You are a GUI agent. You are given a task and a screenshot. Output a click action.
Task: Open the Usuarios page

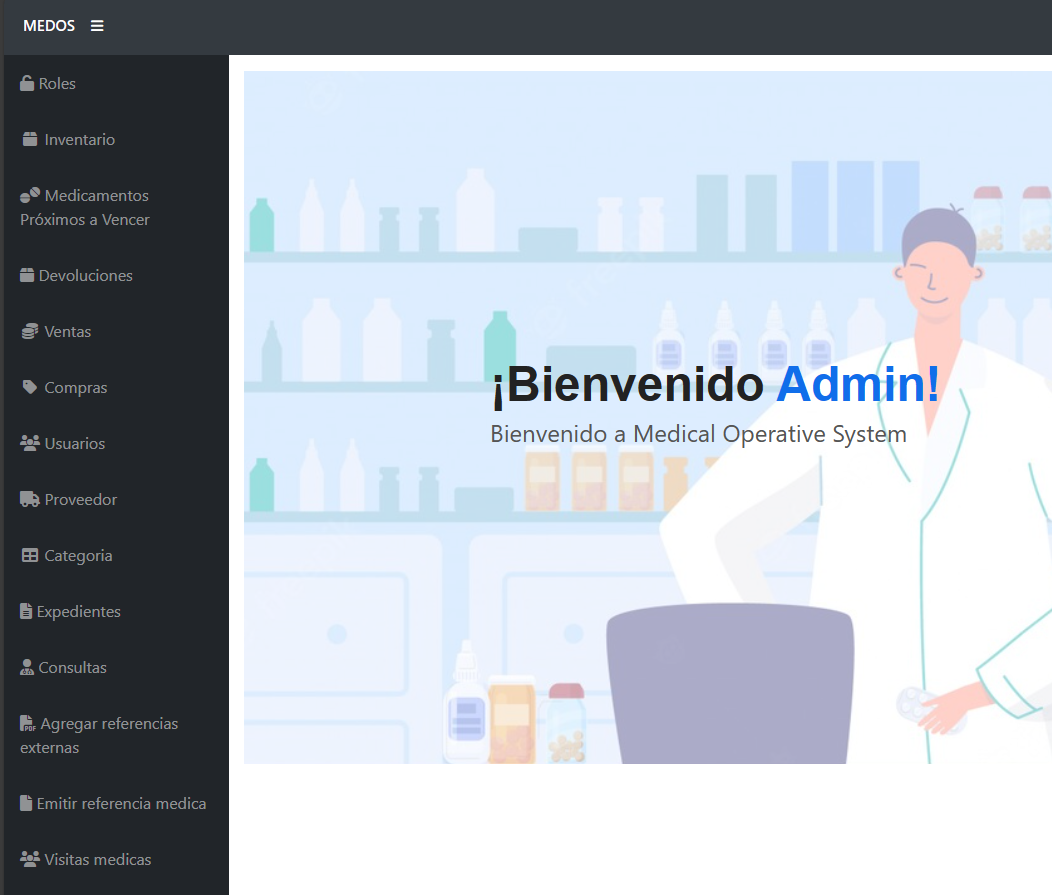click(74, 443)
